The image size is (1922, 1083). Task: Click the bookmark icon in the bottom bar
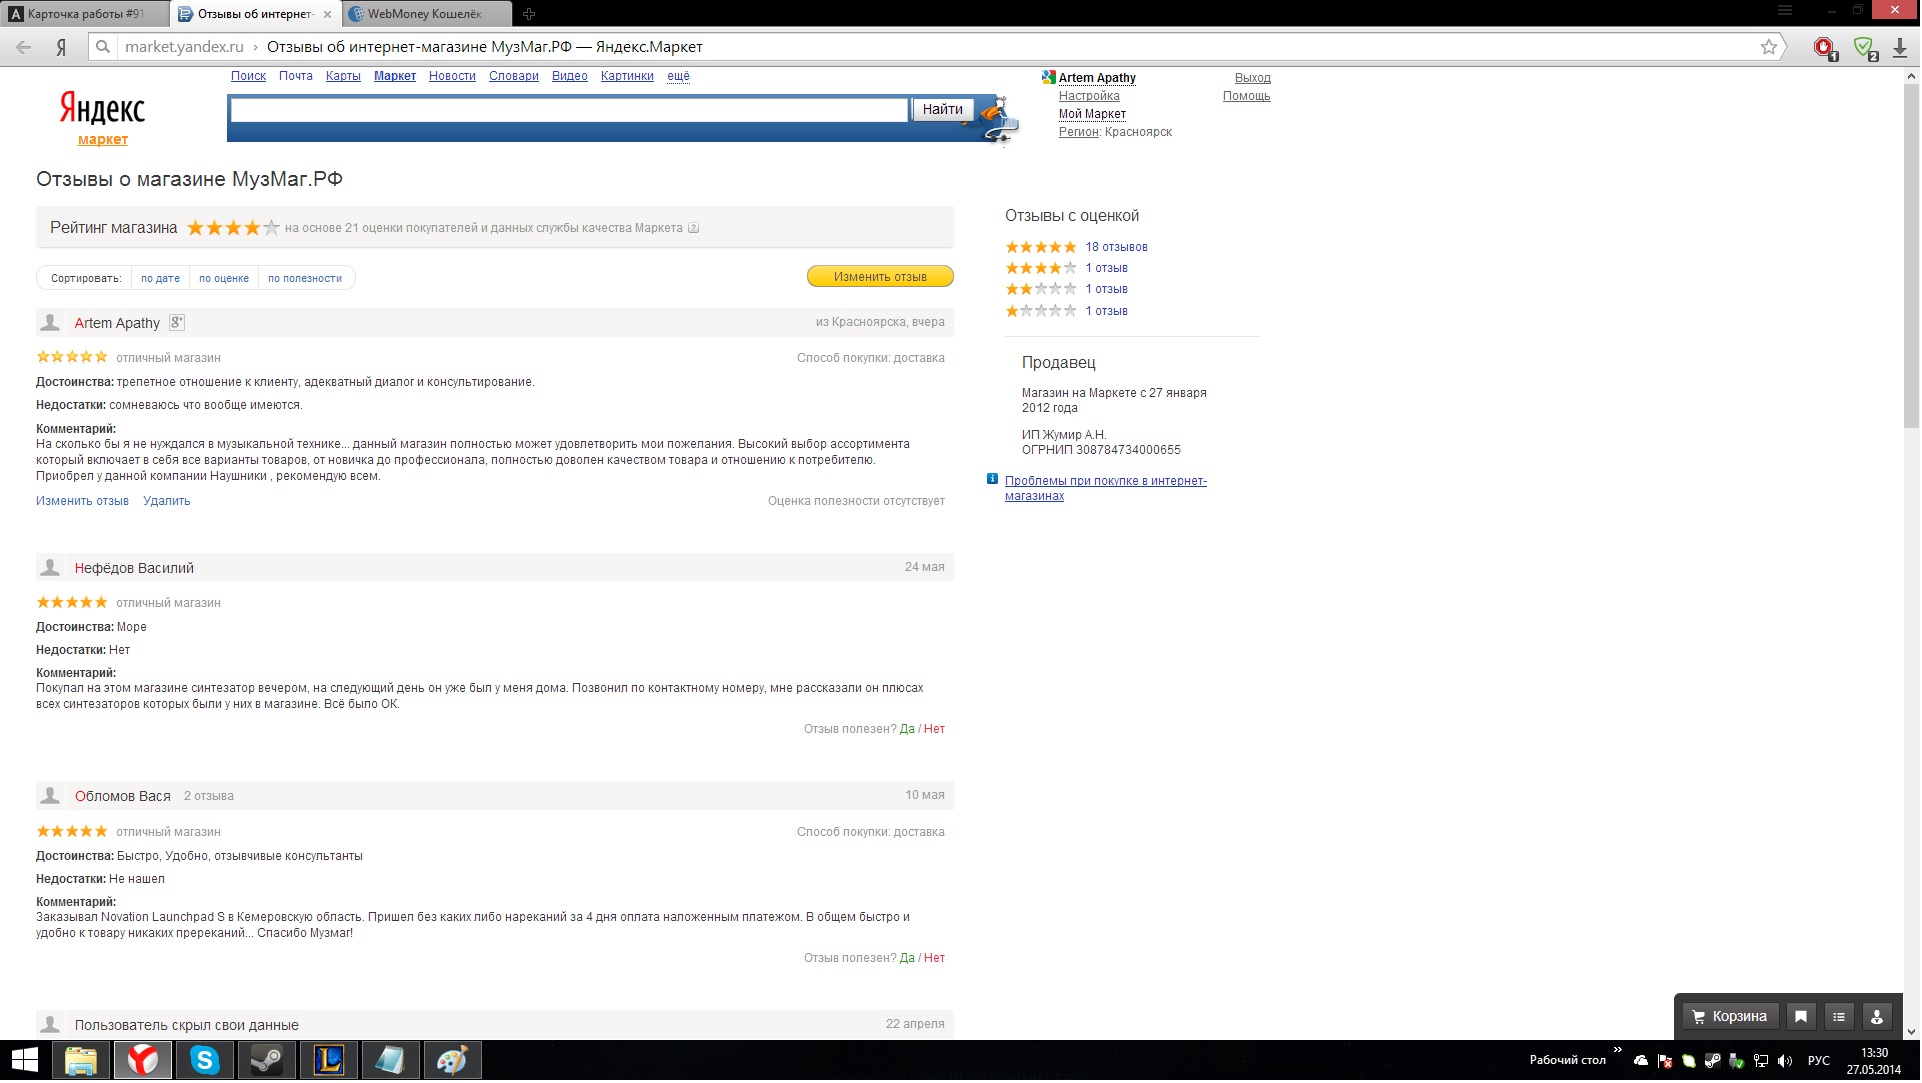click(x=1802, y=1018)
